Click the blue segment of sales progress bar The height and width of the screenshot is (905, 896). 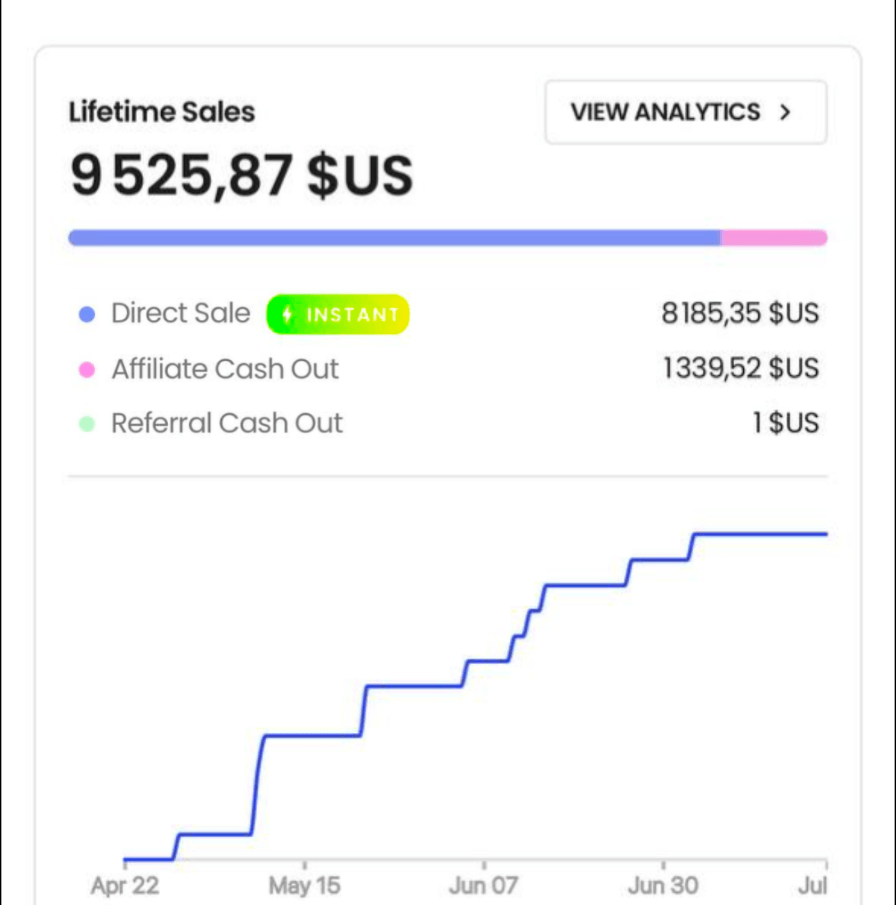coord(394,238)
